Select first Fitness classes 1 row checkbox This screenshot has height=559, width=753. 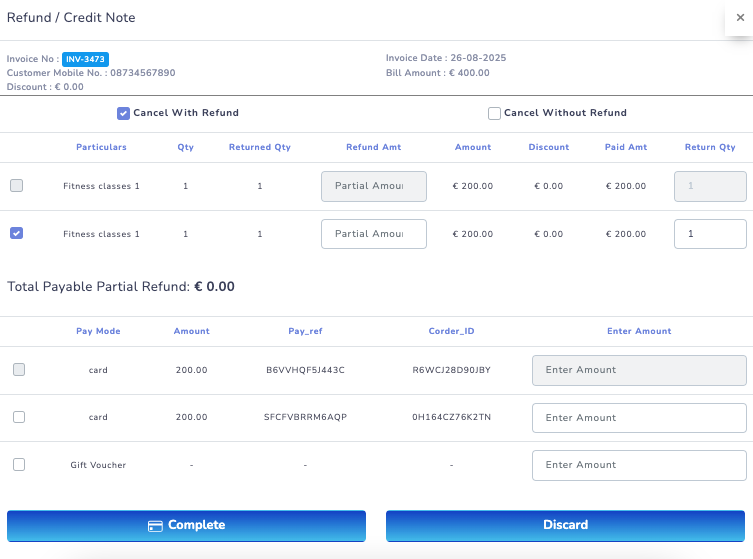click(x=16, y=185)
